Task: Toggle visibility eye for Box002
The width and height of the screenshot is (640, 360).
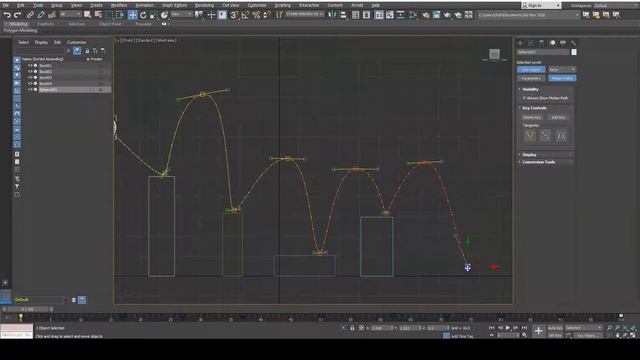Action: coord(30,71)
